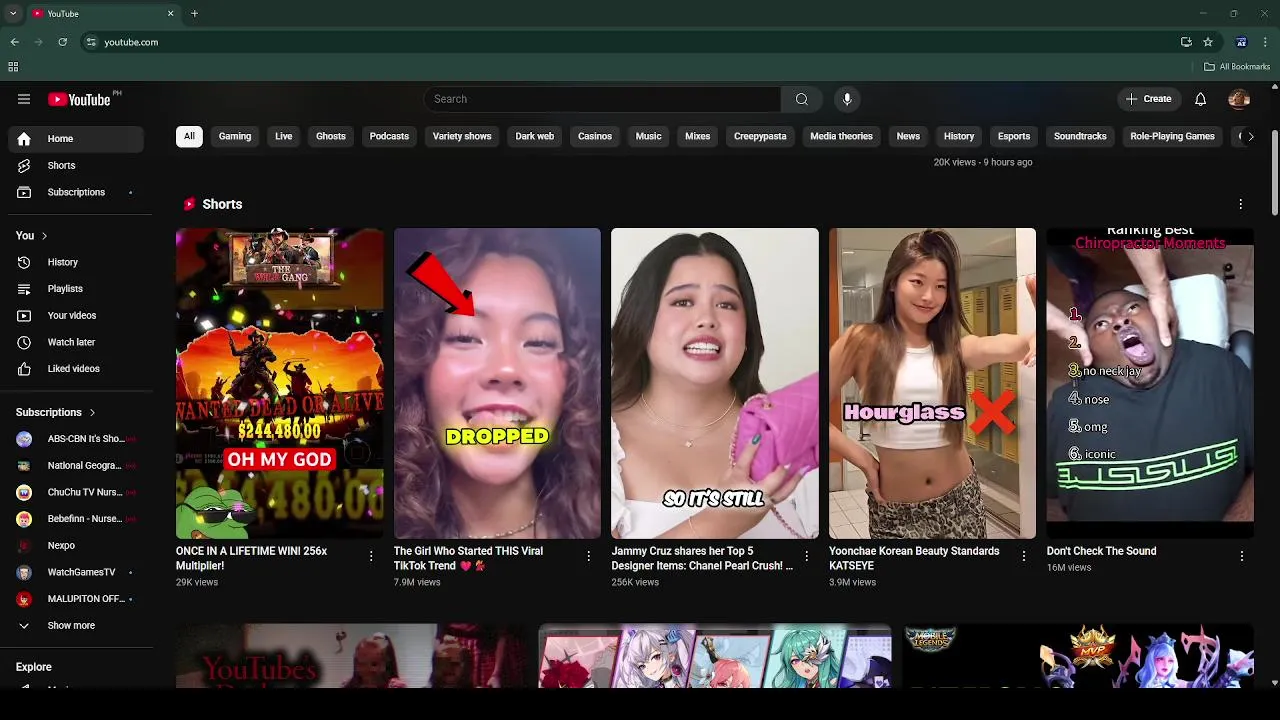The width and height of the screenshot is (1280, 720).
Task: Open options for Viral TikTok Trend short
Action: 588,556
